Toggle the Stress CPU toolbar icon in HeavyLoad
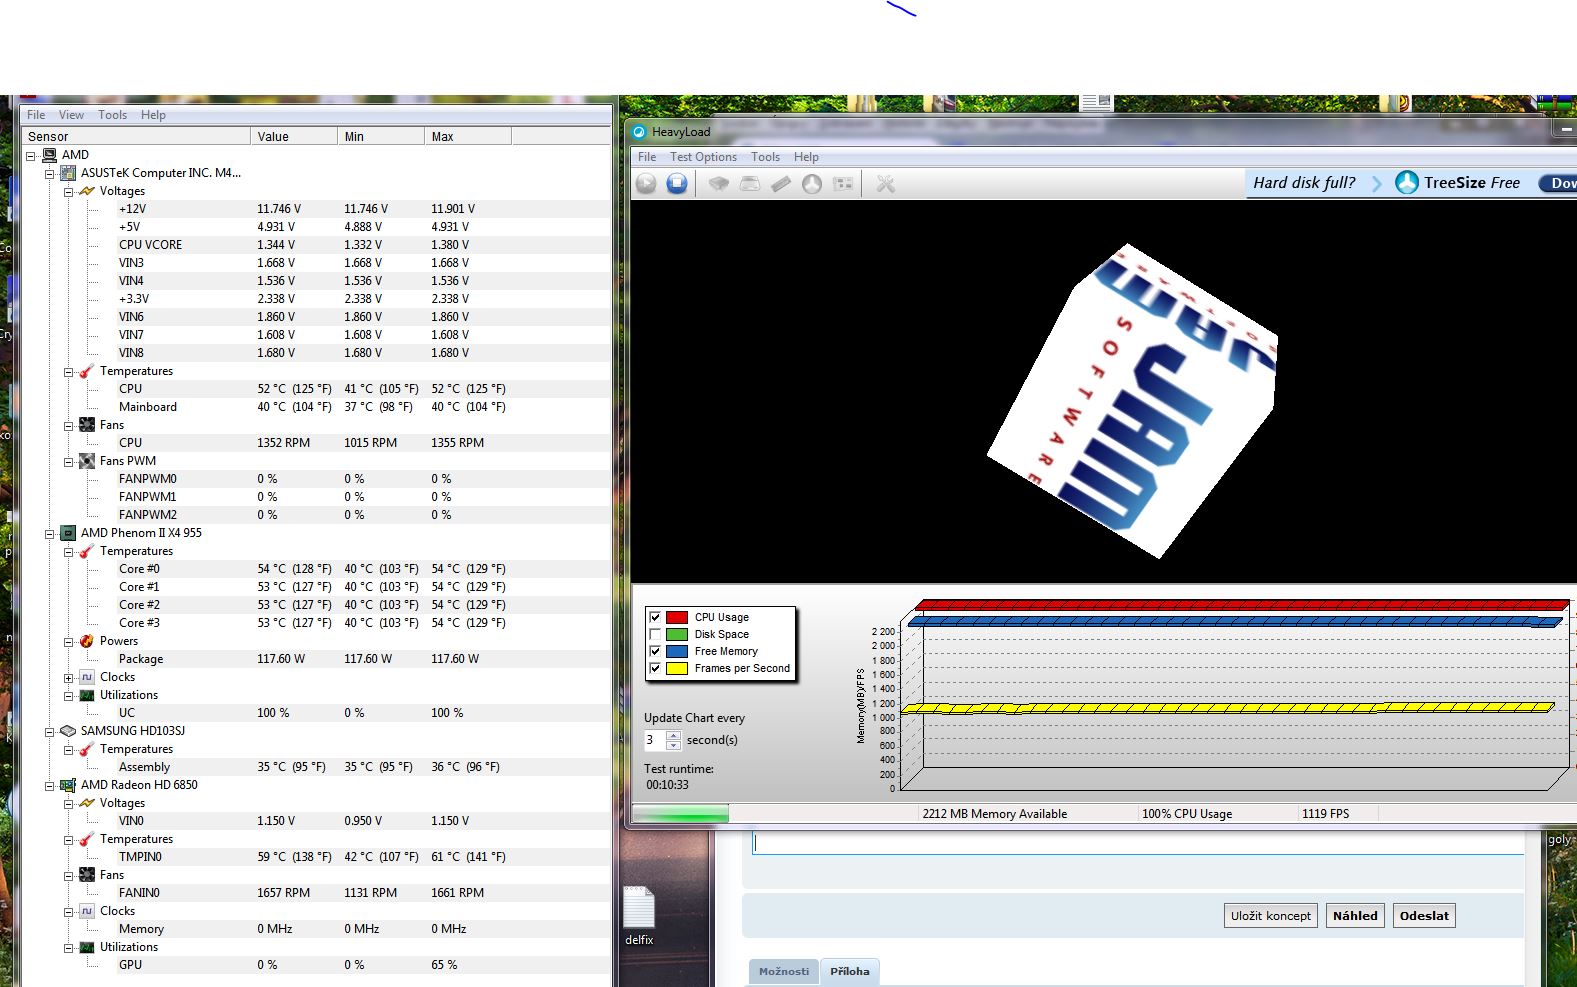Viewport: 1577px width, 987px height. (x=719, y=184)
